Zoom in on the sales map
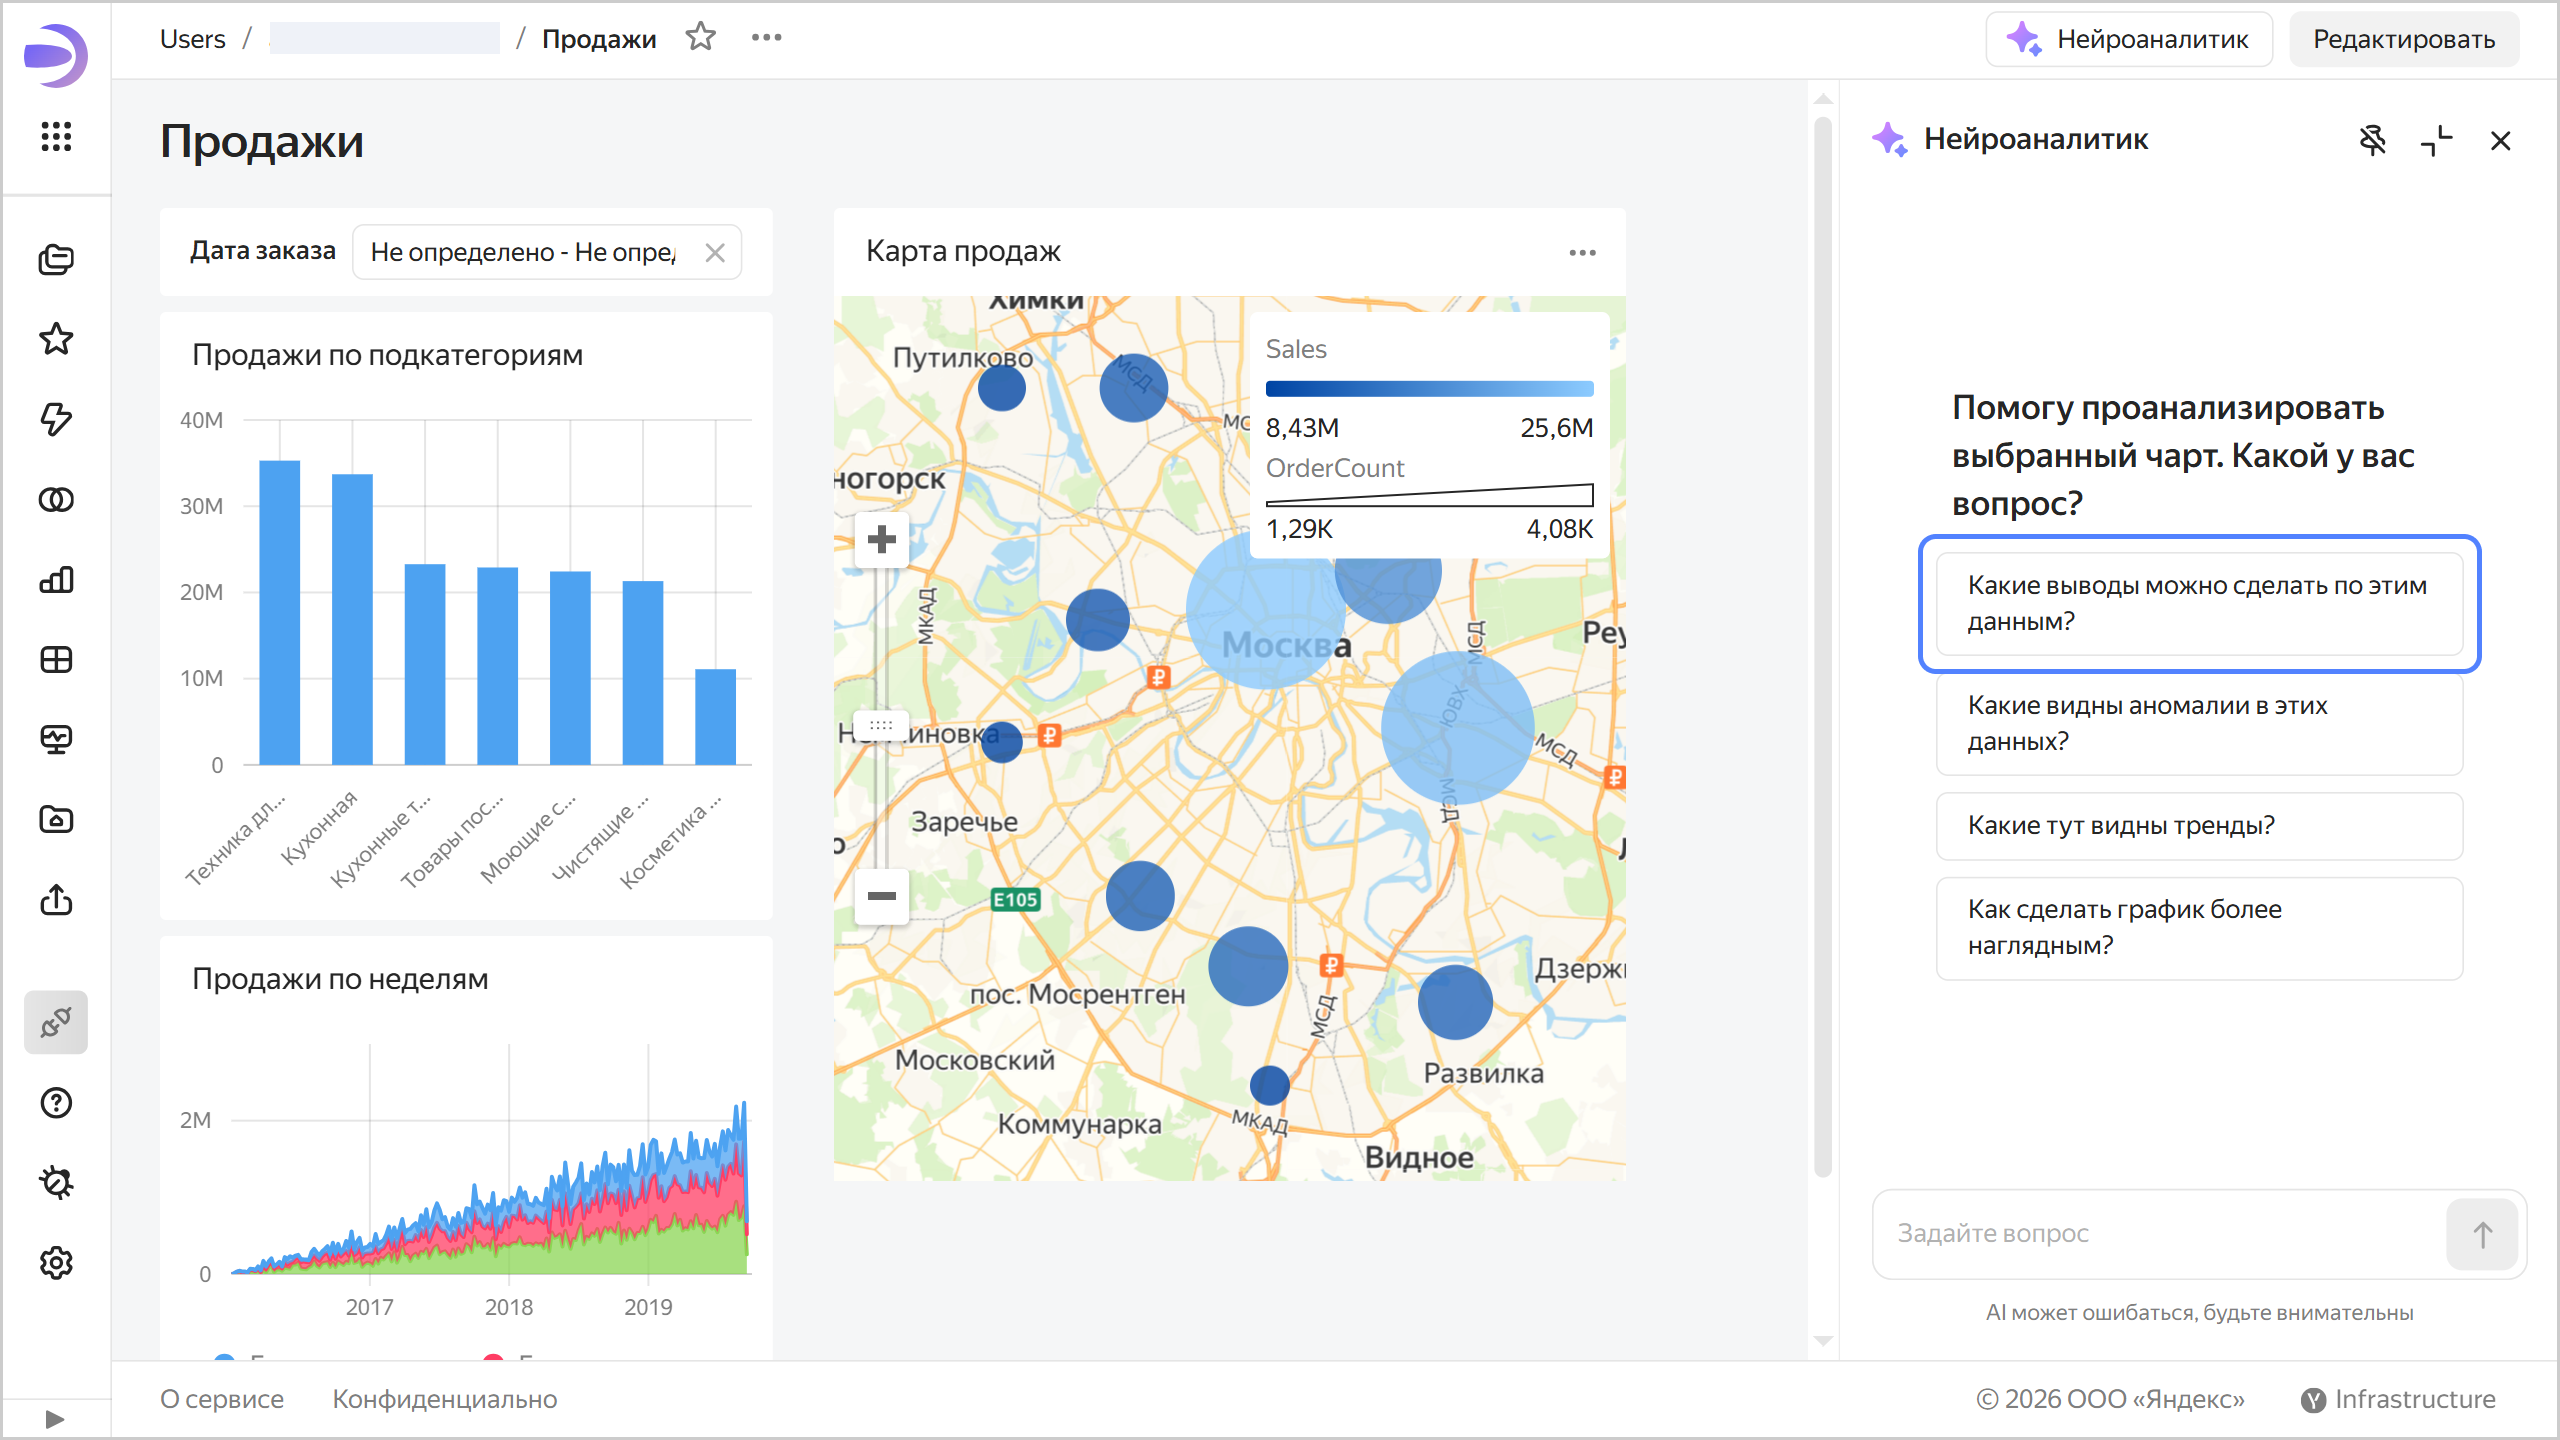The image size is (2560, 1440). (881, 540)
